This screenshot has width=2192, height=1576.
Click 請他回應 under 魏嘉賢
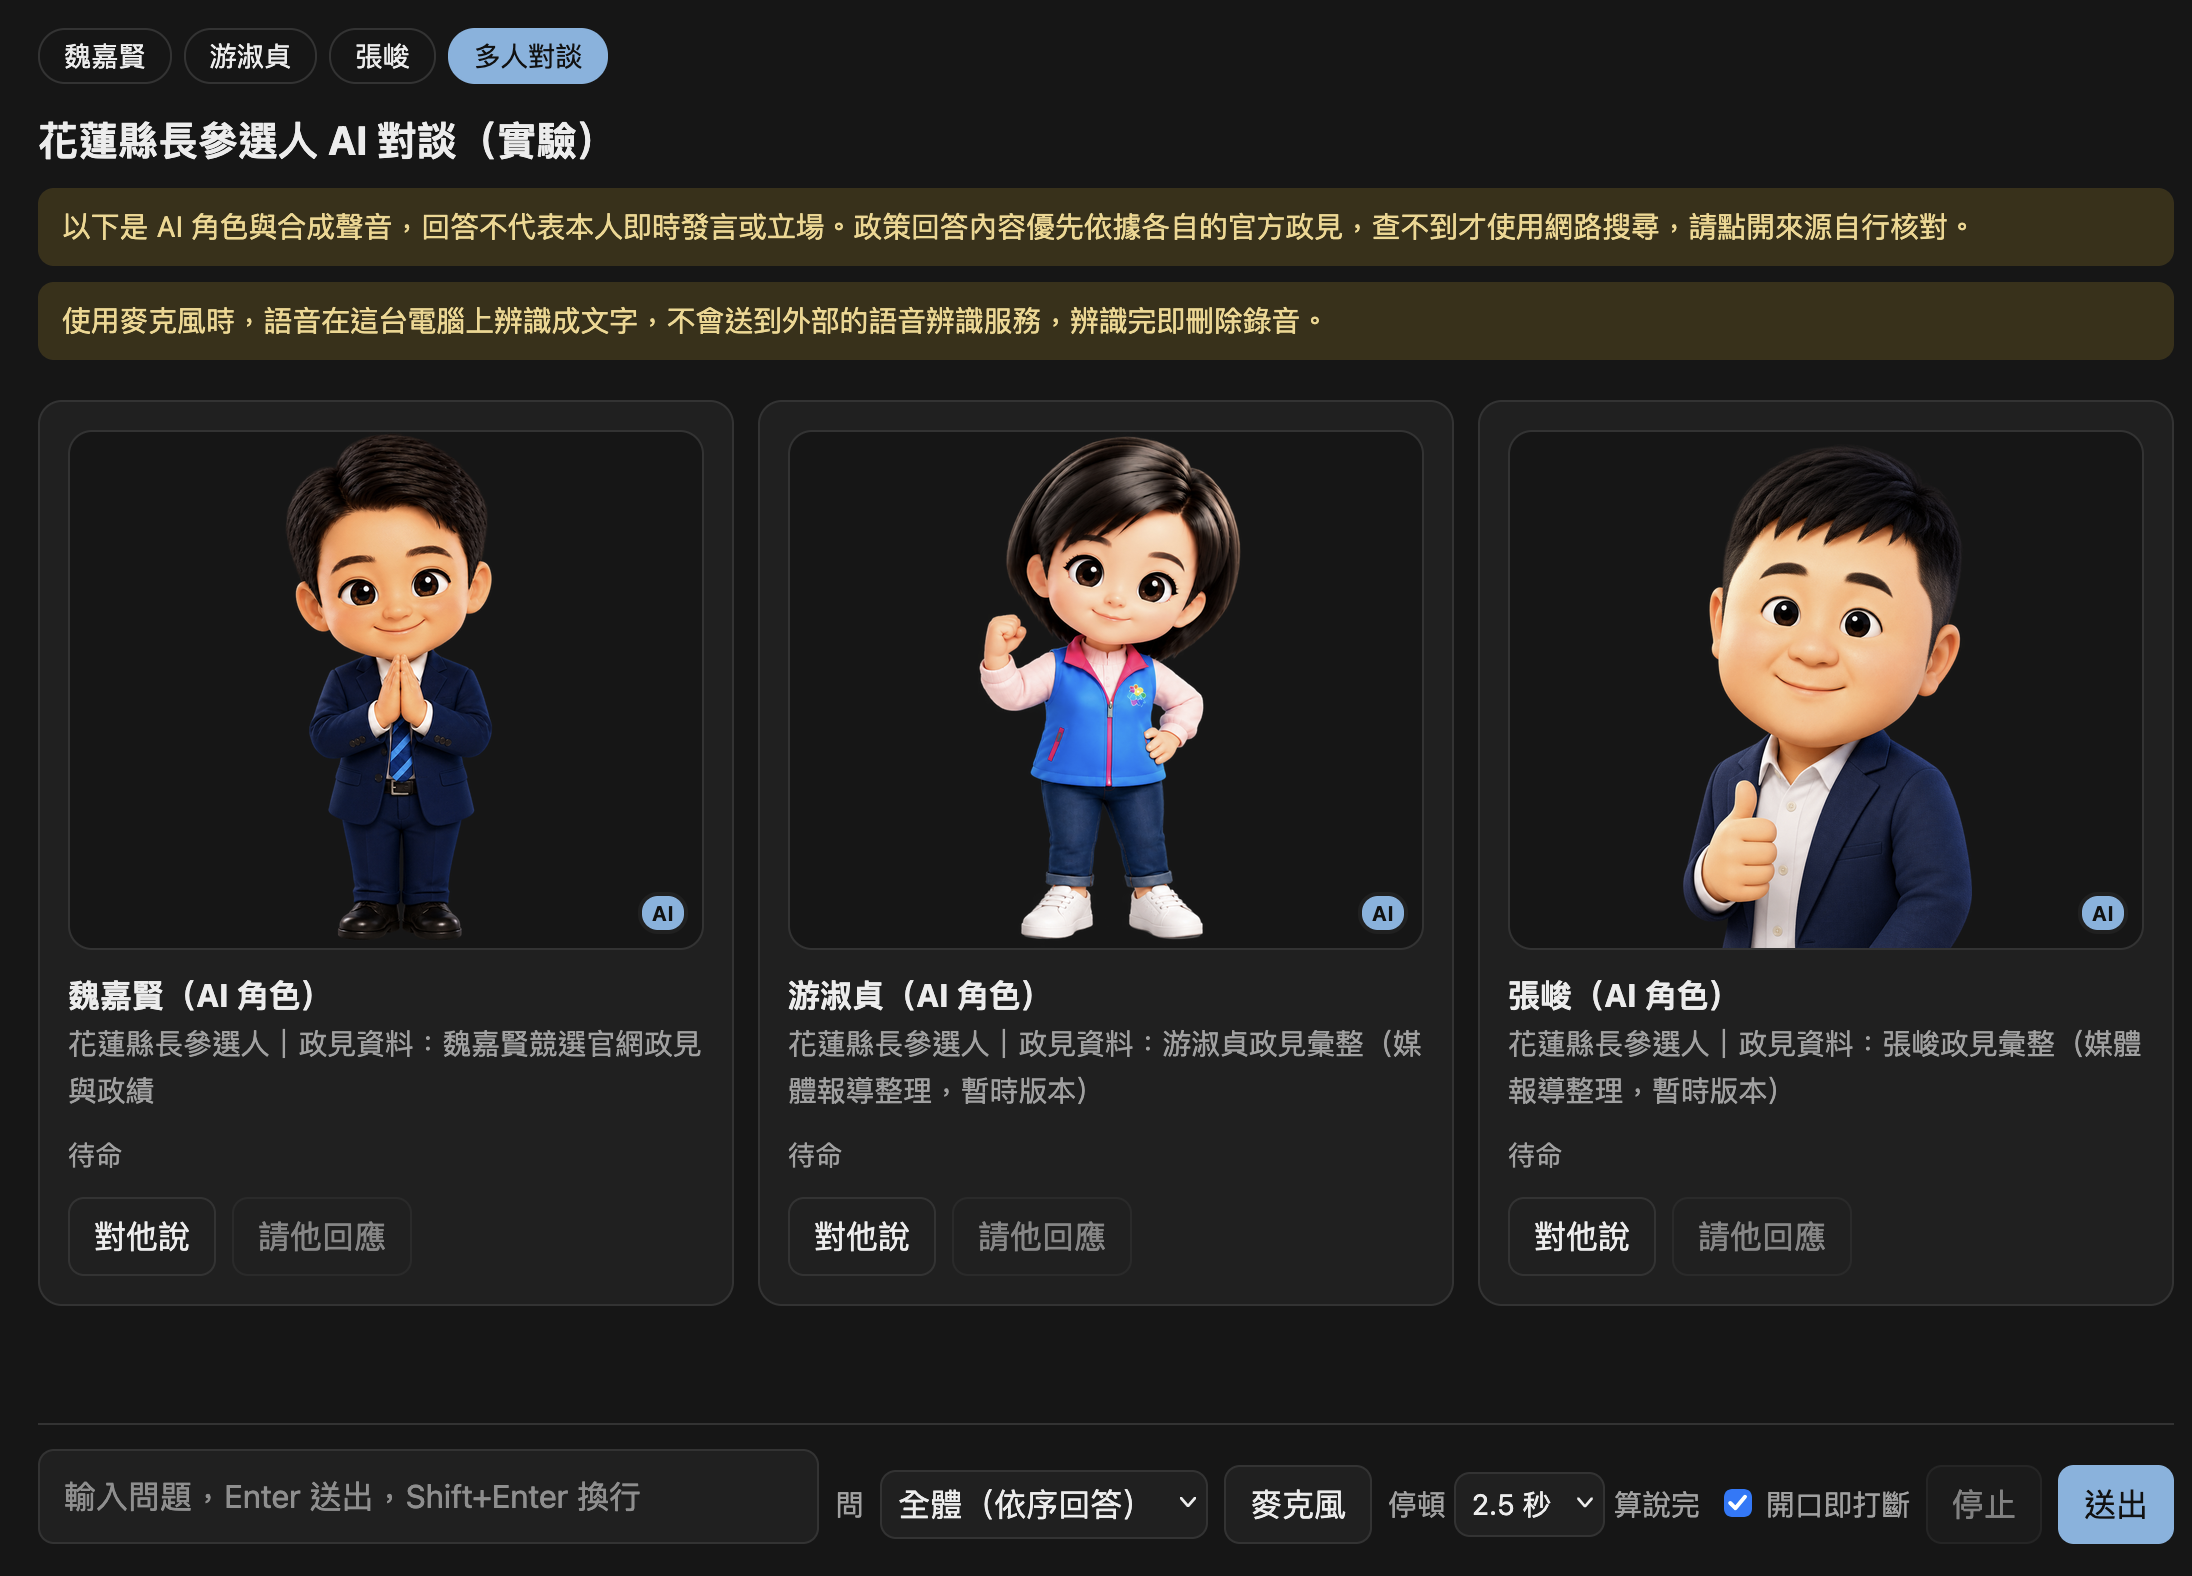(x=322, y=1237)
